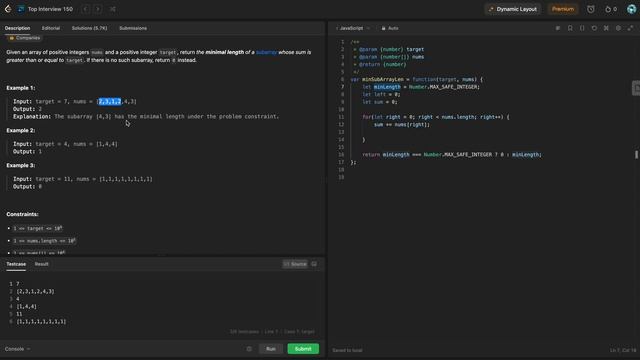Click the keyboard shortcuts icon in editor
This screenshot has width=640, height=360.
pyautogui.click(x=606, y=28)
